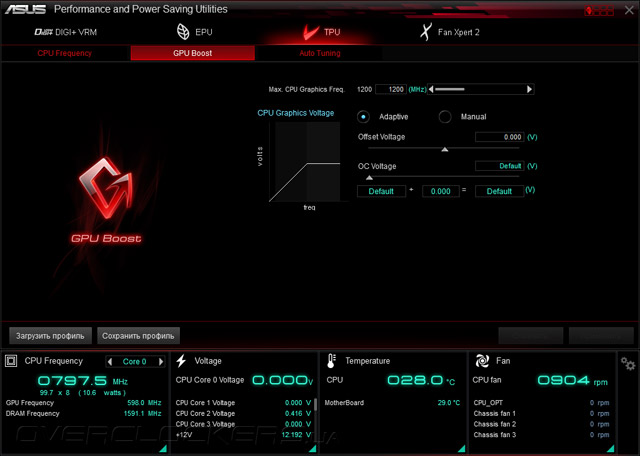Viewport: 640px width, 456px height.
Task: Switch to the Auto Tuning tab
Action: [x=320, y=53]
